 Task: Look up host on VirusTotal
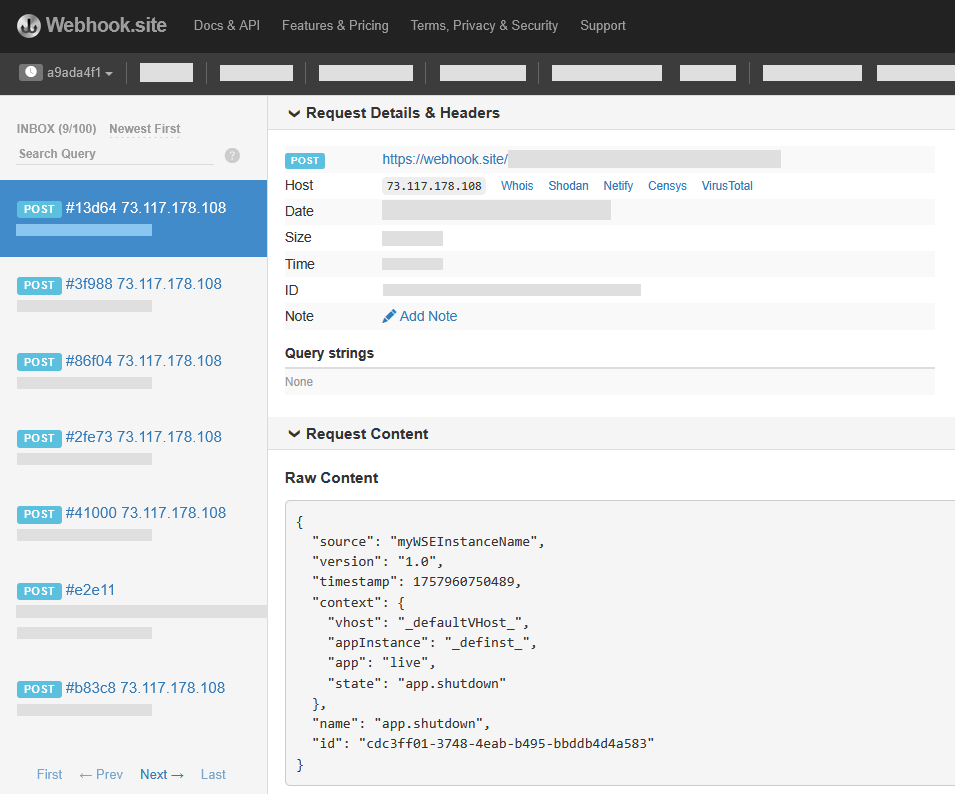[727, 186]
